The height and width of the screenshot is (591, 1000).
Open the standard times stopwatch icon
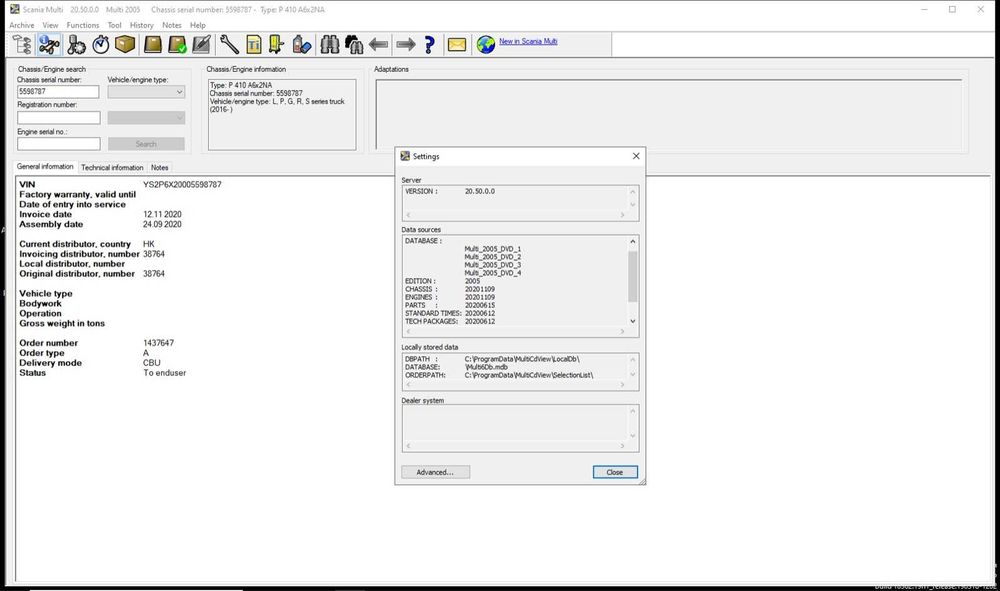pyautogui.click(x=101, y=45)
